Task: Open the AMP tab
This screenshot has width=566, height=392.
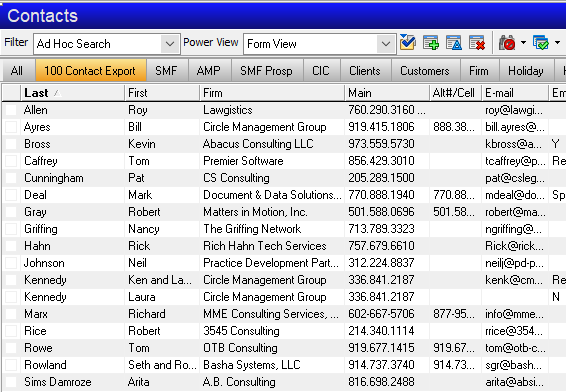Action: [209, 71]
